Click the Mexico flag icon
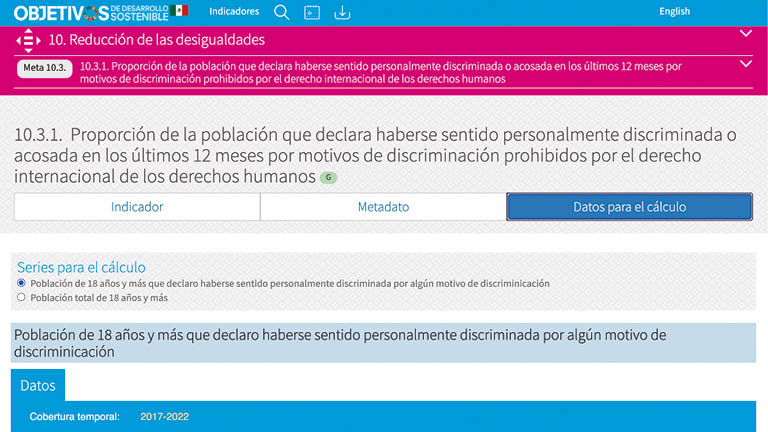The width and height of the screenshot is (768, 432). [x=179, y=11]
